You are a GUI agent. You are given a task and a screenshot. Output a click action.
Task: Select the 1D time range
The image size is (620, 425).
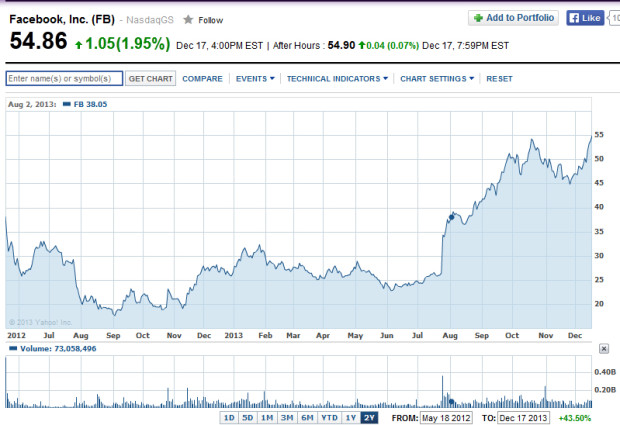pos(229,418)
